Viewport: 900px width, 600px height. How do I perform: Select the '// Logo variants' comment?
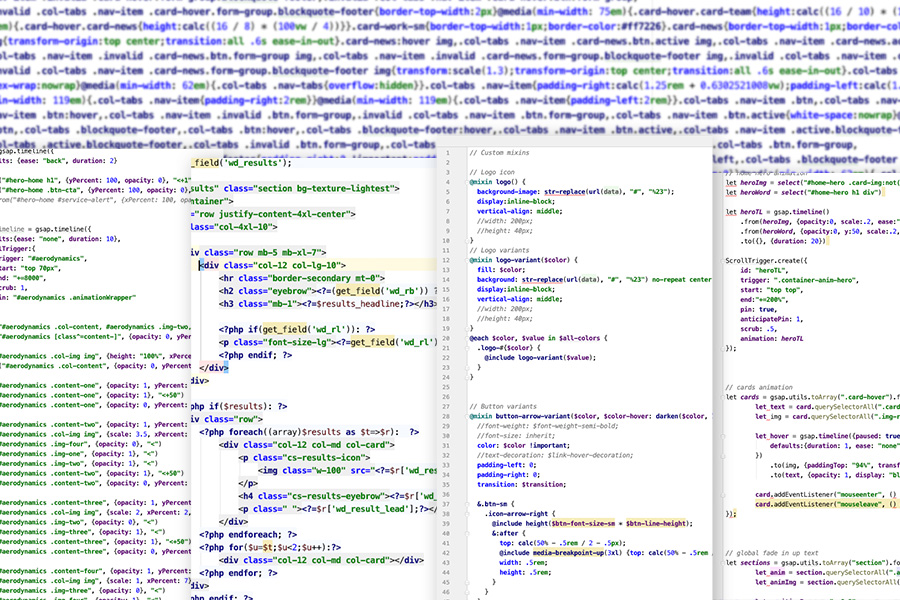click(499, 250)
